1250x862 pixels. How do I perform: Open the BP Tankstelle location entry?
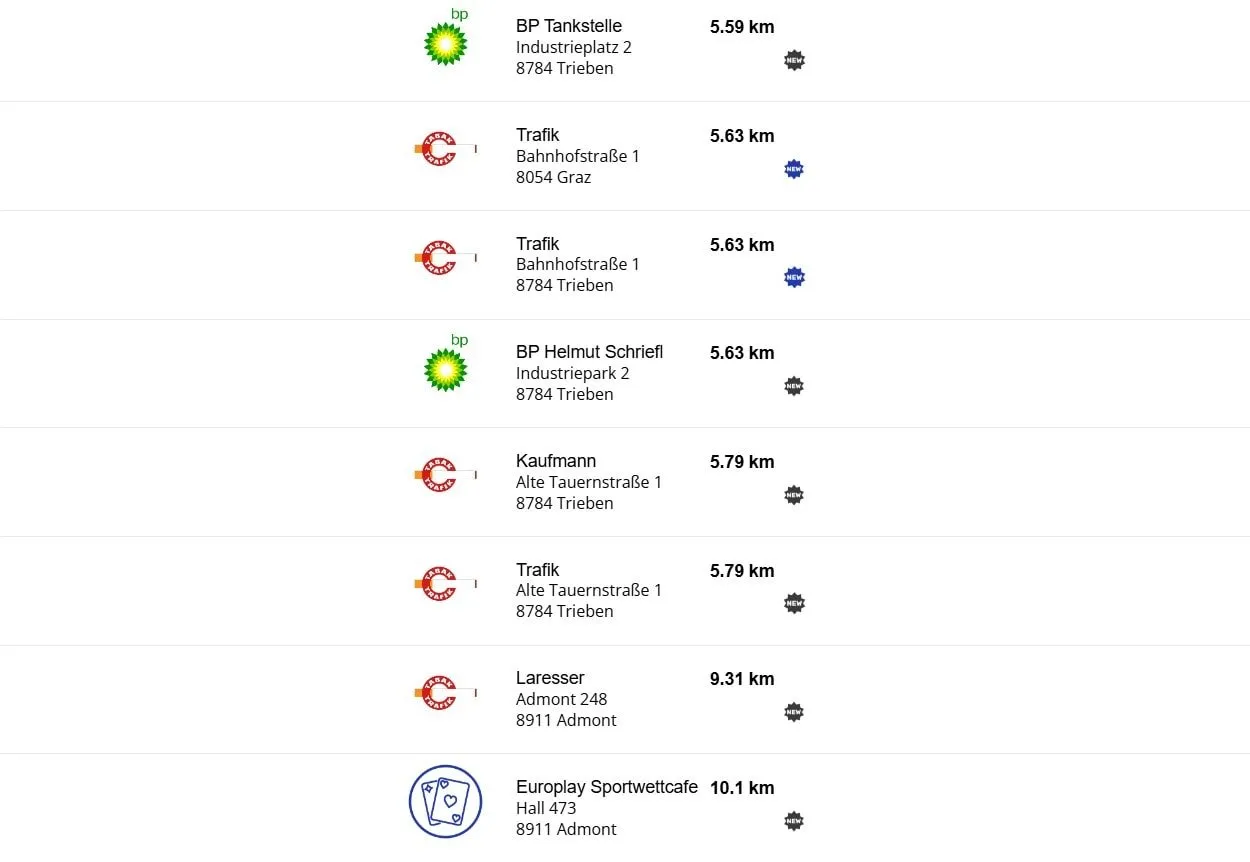568,26
